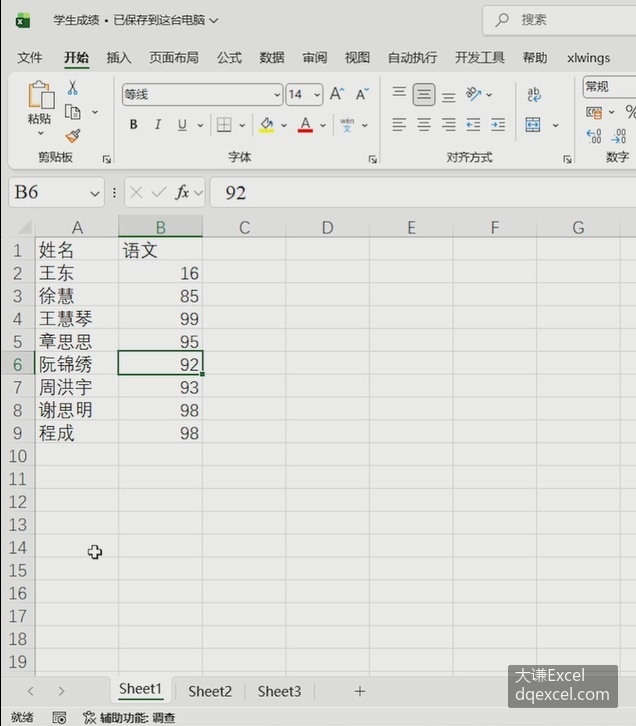Screen dimensions: 636x726
Task: Click the Top Align icon
Action: pos(399,93)
